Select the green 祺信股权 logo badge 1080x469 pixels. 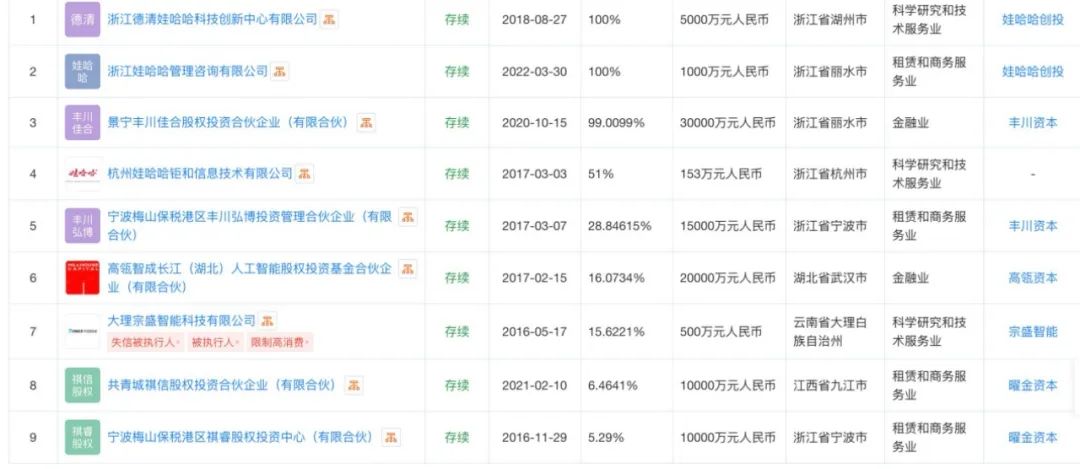tap(82, 385)
